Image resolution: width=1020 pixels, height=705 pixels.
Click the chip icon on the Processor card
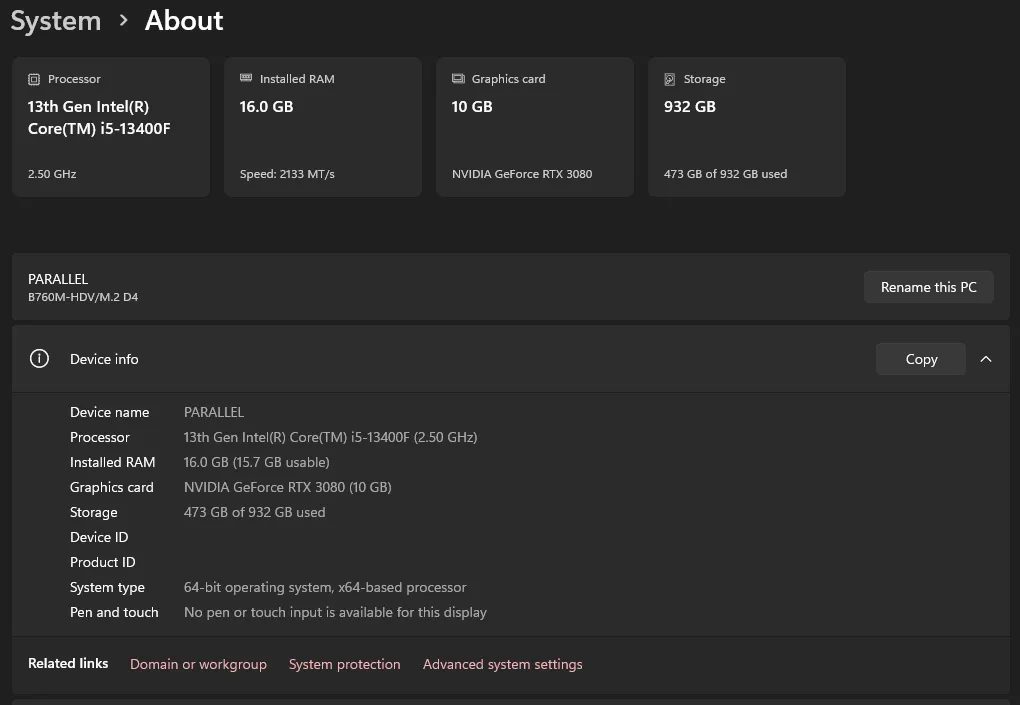tap(34, 79)
